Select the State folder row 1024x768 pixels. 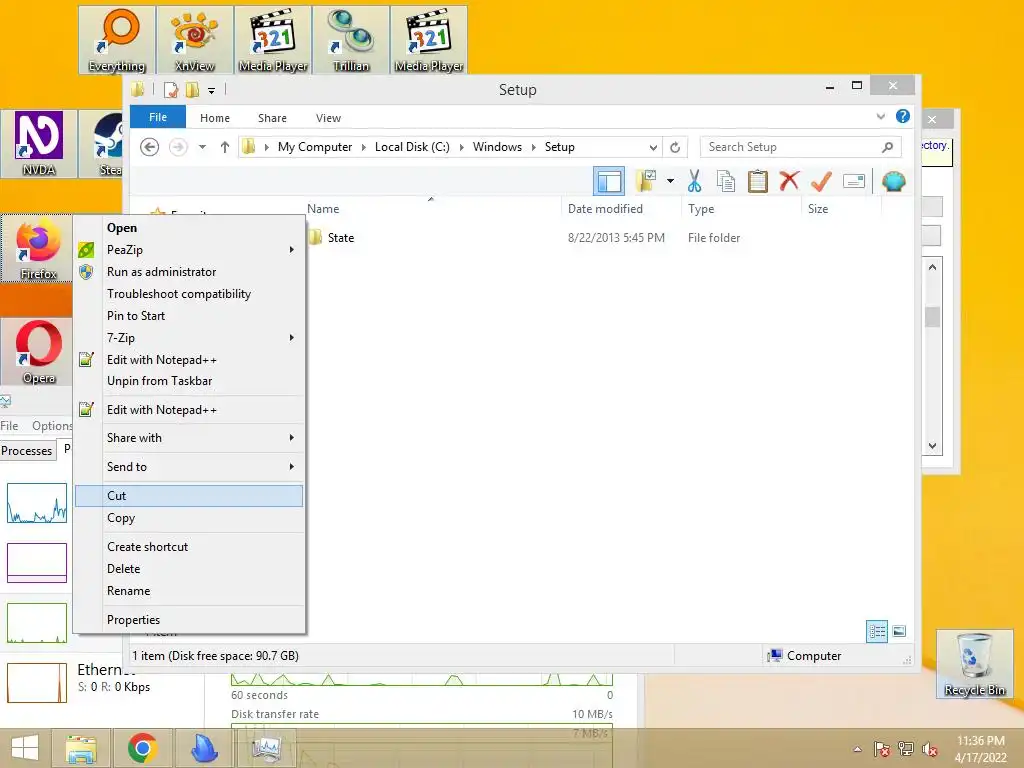(526, 238)
